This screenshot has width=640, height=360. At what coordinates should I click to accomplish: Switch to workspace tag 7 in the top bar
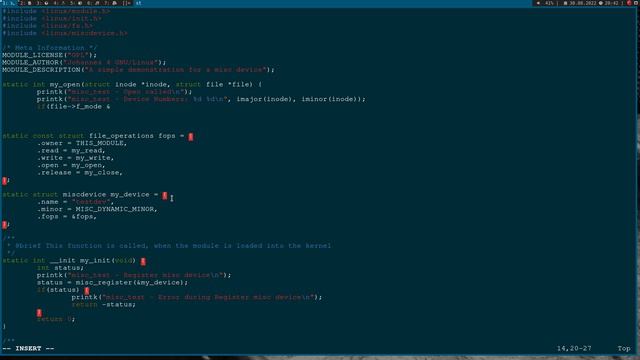point(110,3)
